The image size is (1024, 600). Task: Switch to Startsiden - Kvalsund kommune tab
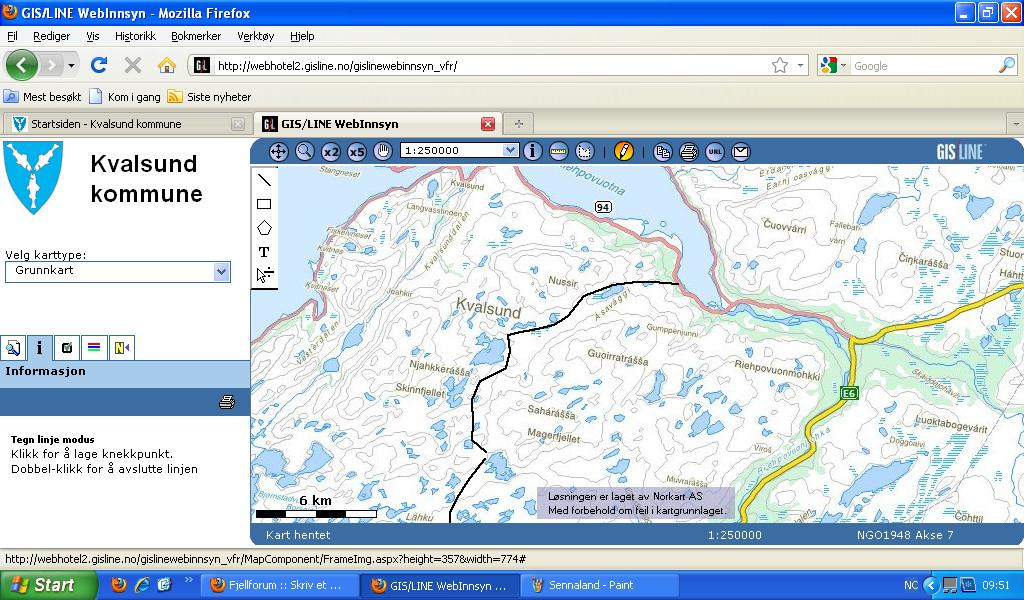coord(119,124)
